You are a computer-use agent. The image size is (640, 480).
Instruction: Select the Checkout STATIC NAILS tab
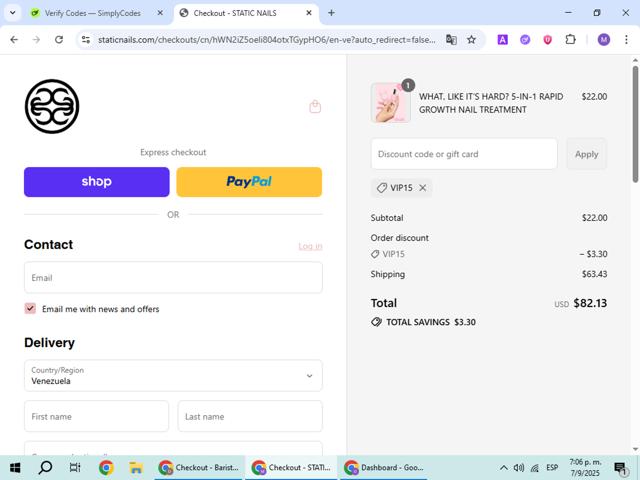pyautogui.click(x=235, y=13)
